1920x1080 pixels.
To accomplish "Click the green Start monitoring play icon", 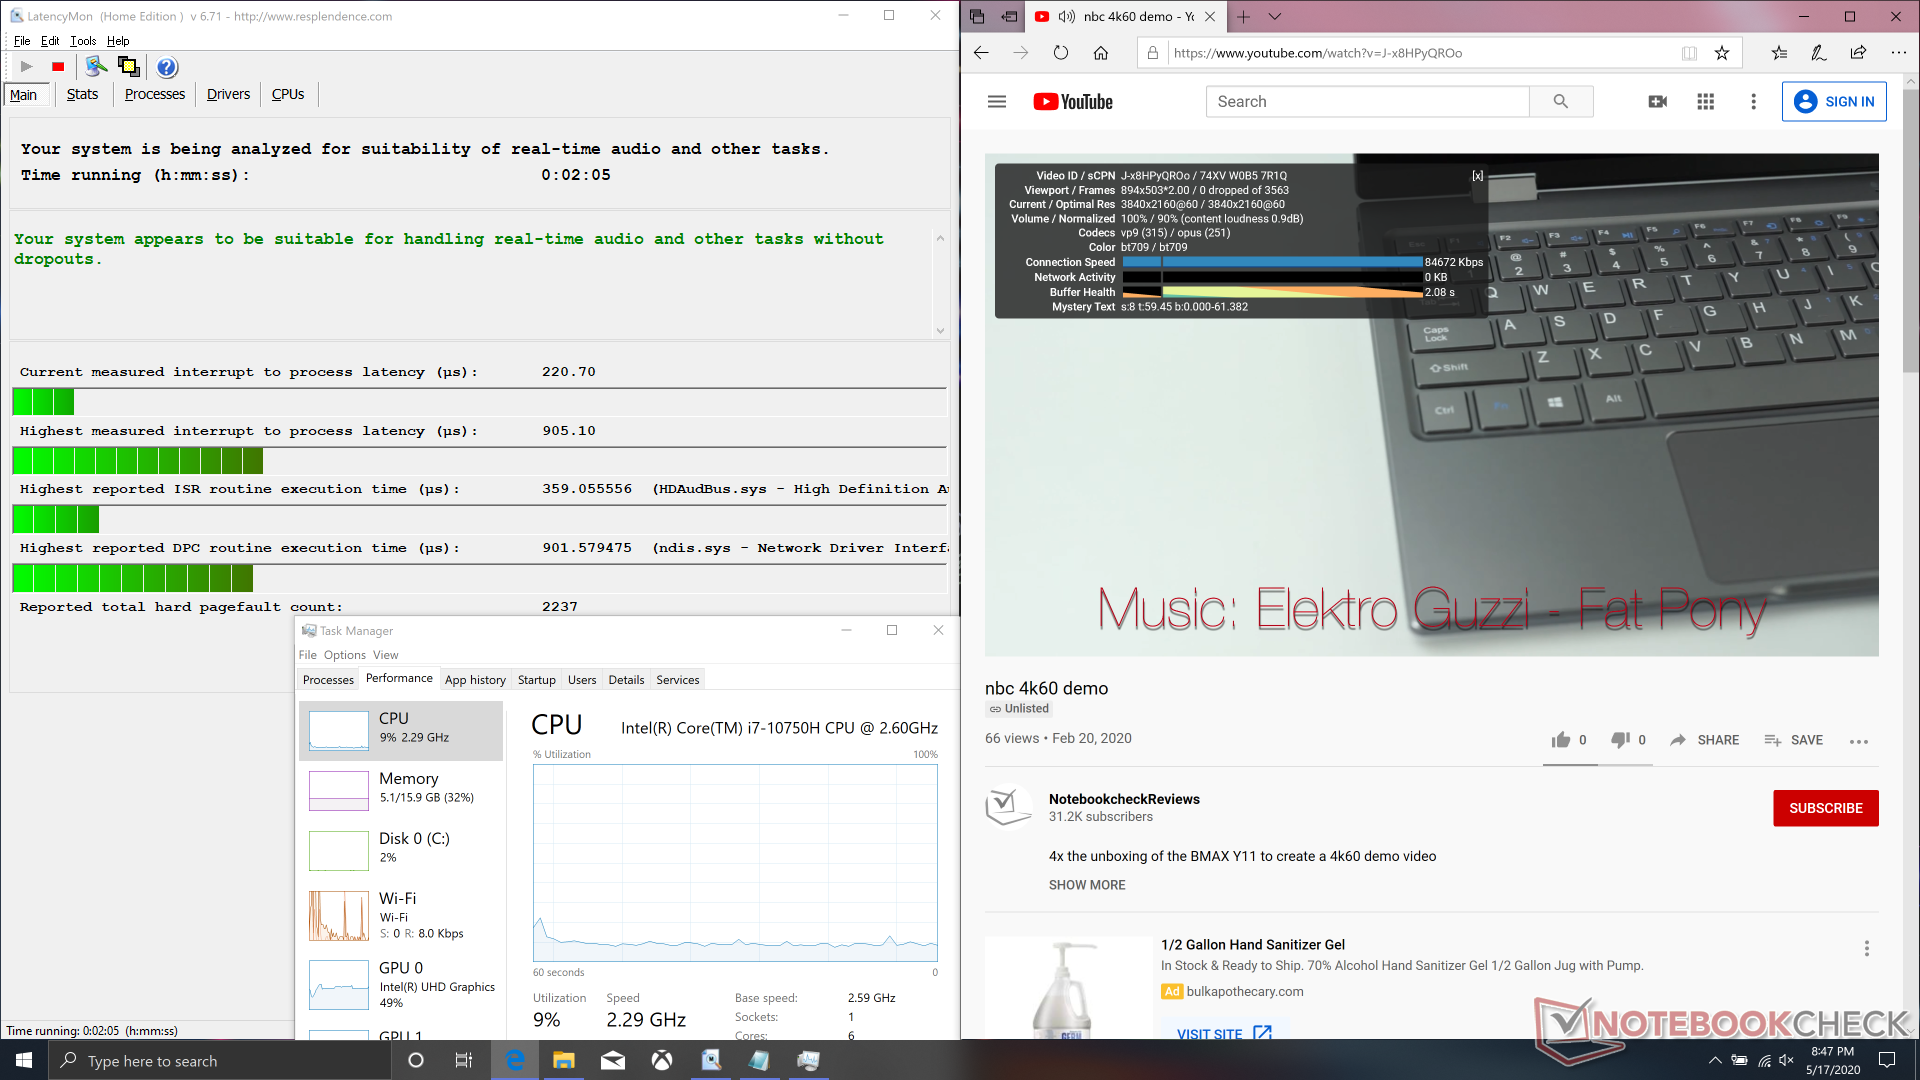I will coord(27,67).
